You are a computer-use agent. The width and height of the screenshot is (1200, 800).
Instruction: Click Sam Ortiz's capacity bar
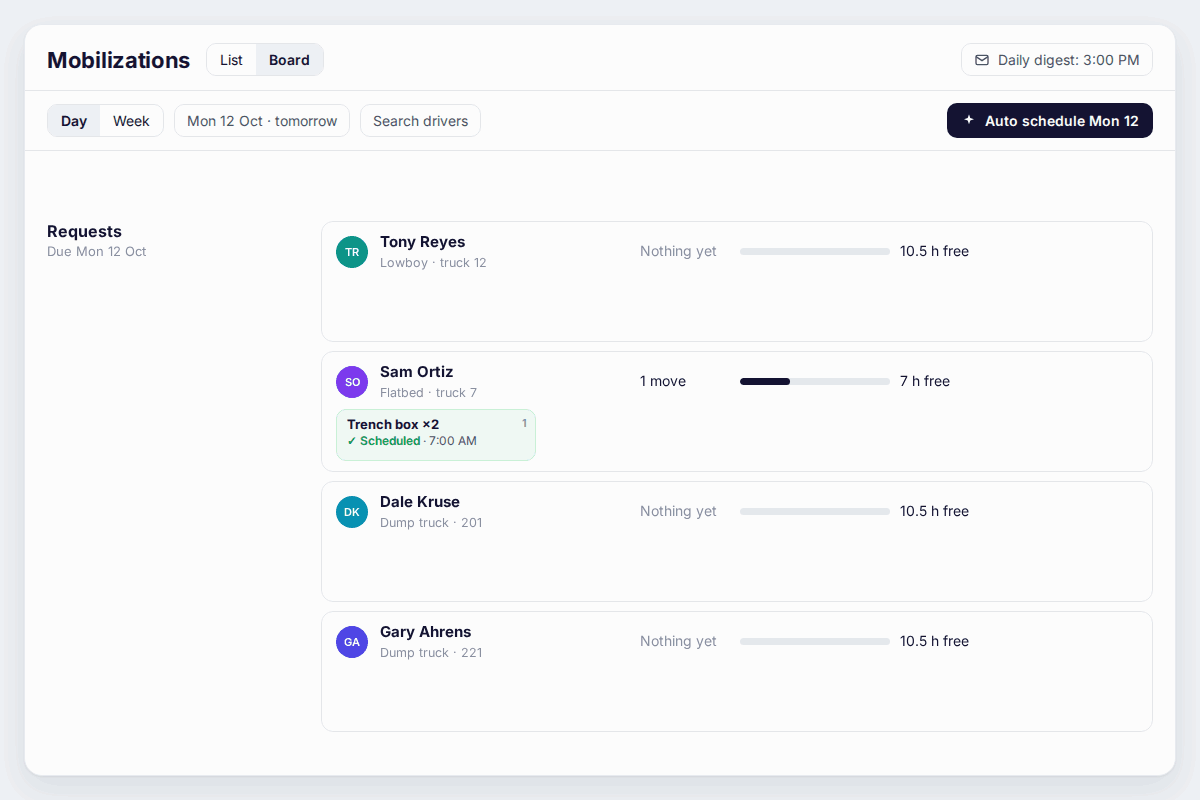coord(815,381)
